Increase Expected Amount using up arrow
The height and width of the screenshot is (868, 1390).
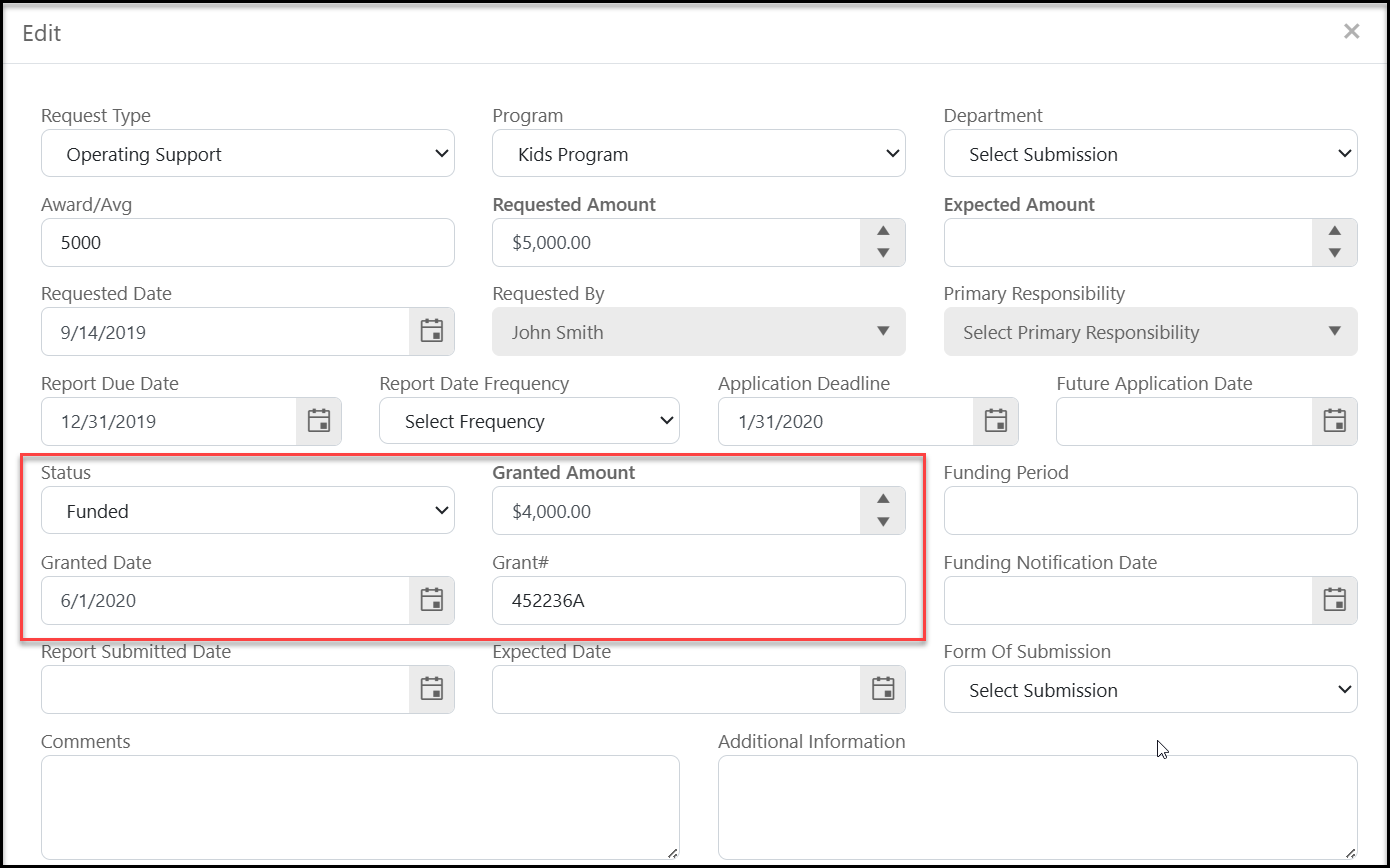1335,231
